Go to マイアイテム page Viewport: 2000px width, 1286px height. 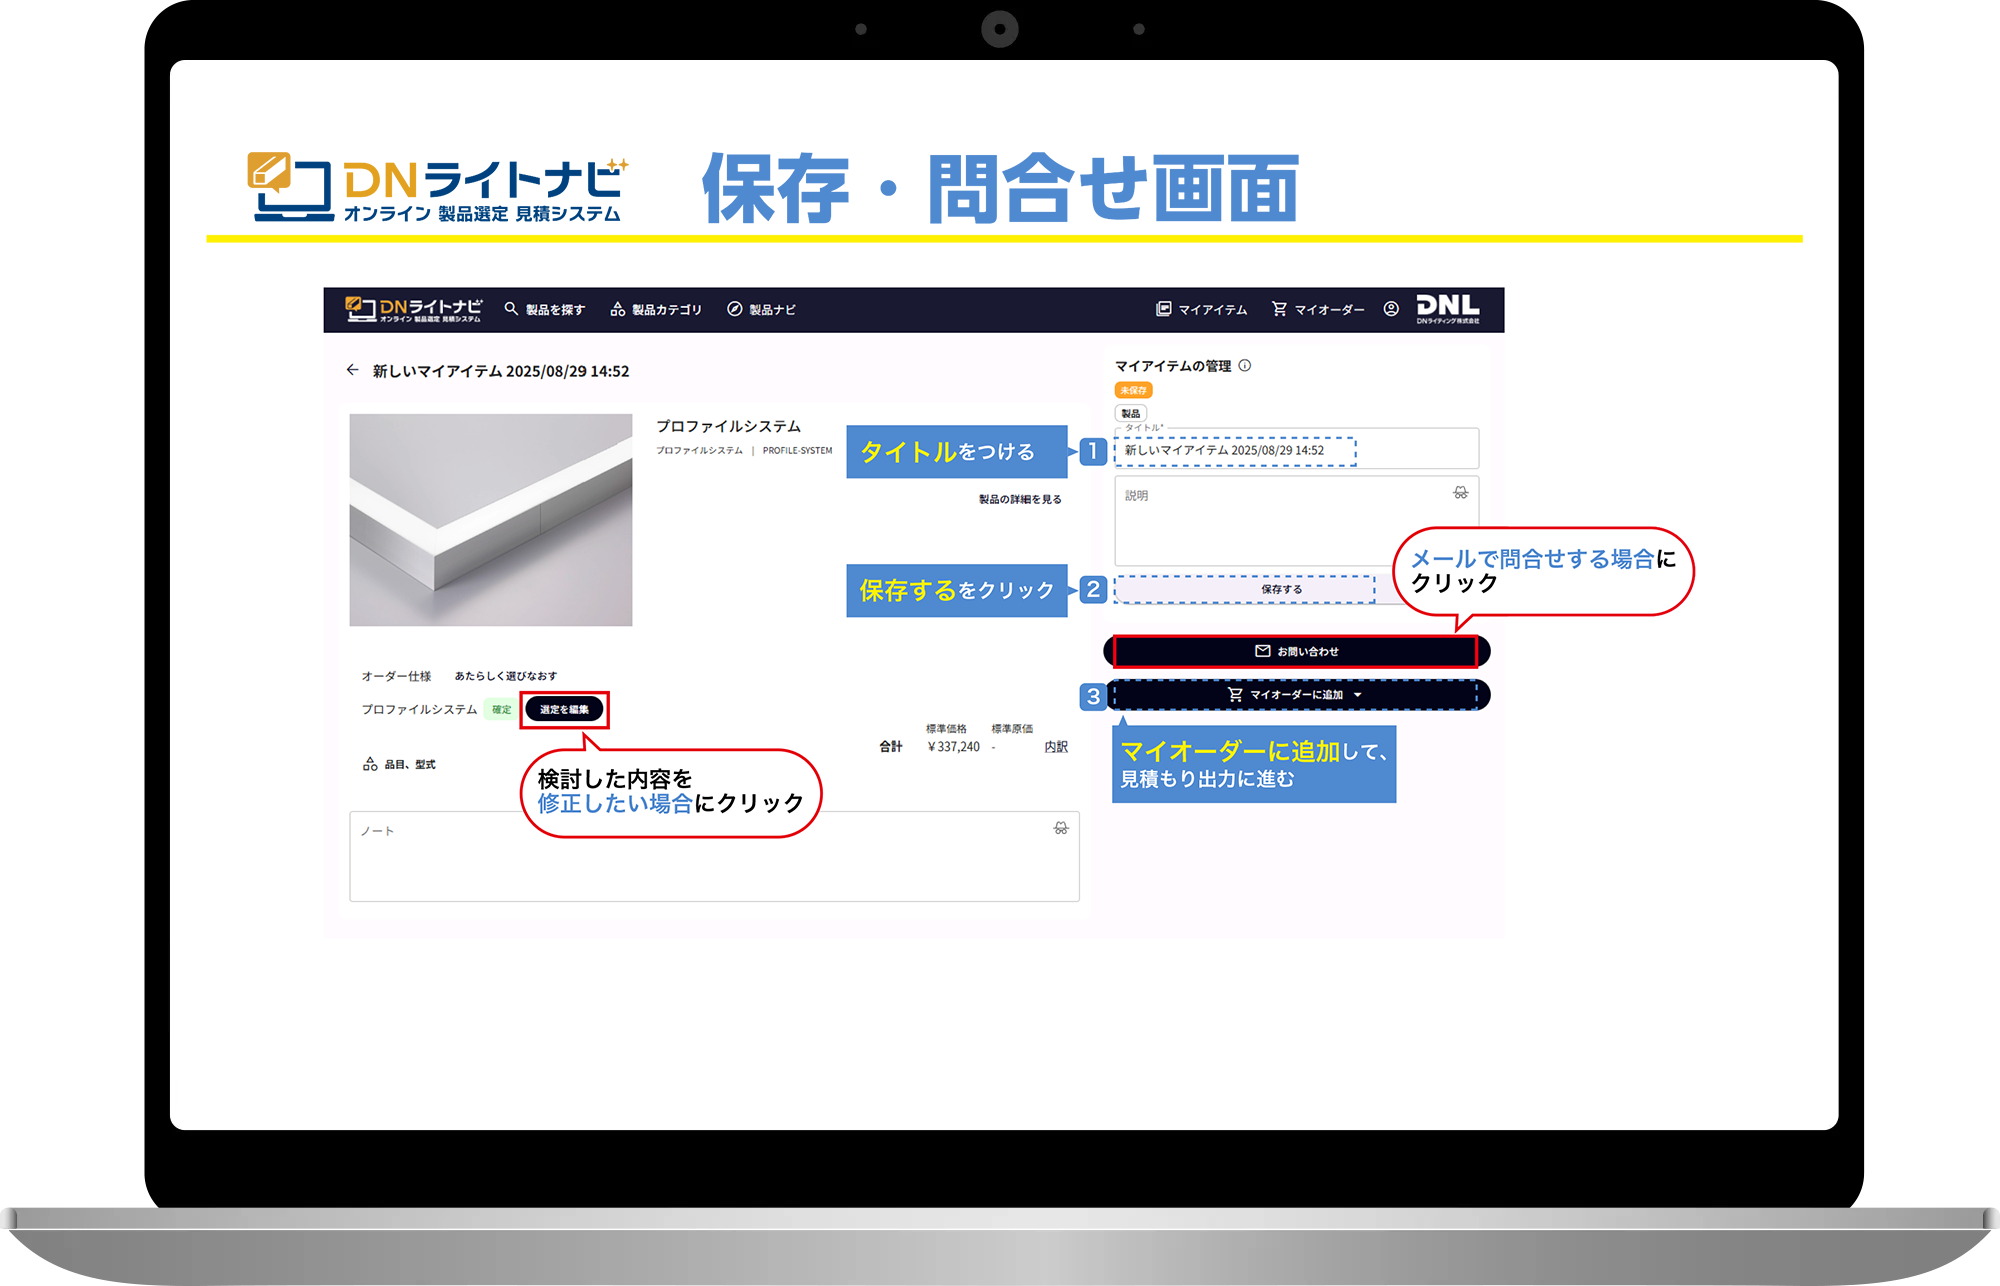coord(1201,310)
